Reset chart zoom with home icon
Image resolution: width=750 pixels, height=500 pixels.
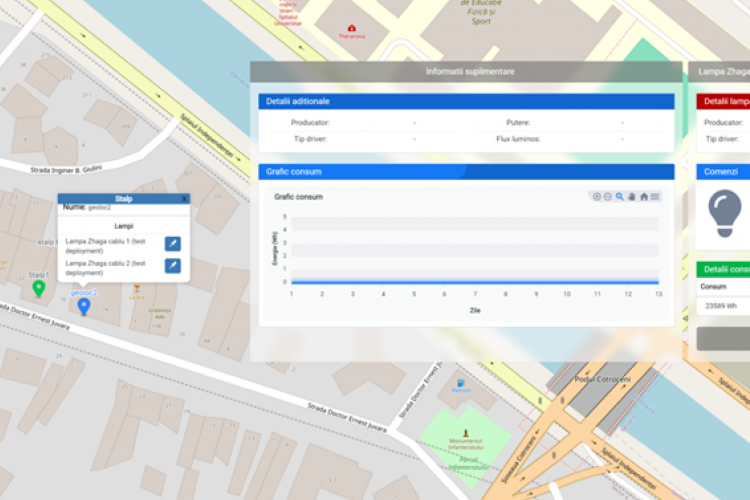tap(644, 197)
